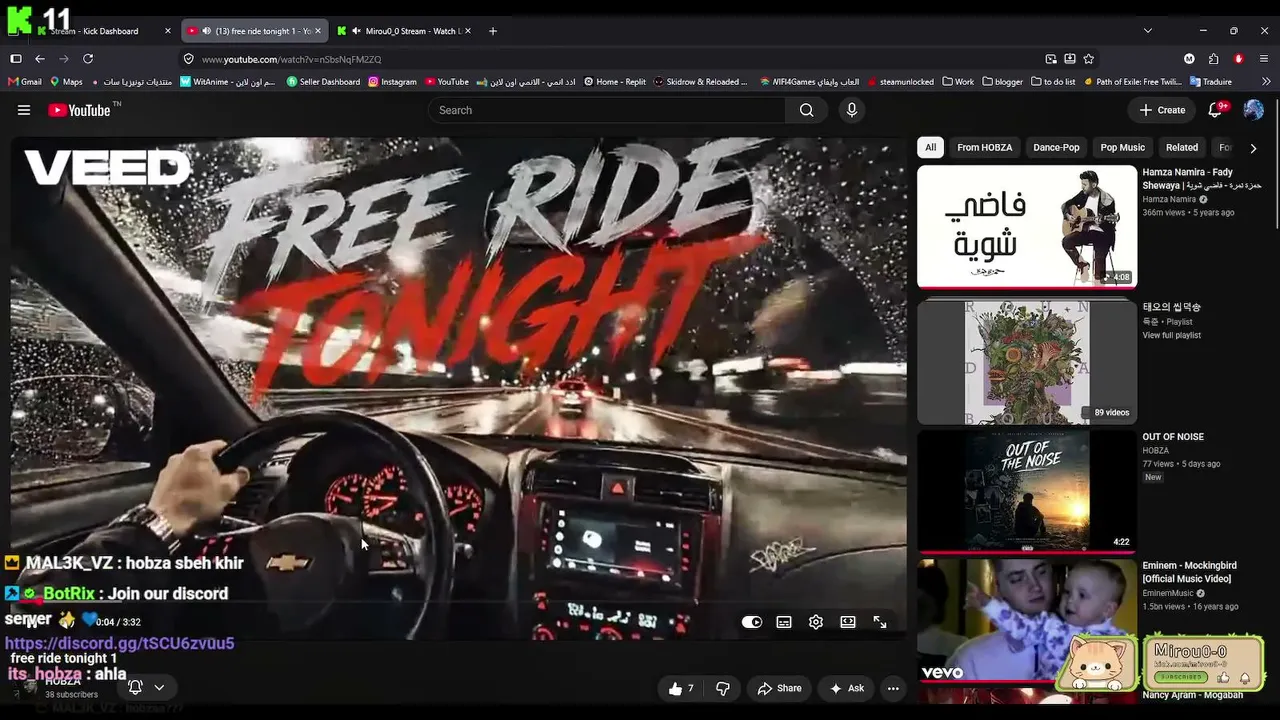Open the tab search dropdown
This screenshot has width=1280, height=720.
click(x=1147, y=31)
